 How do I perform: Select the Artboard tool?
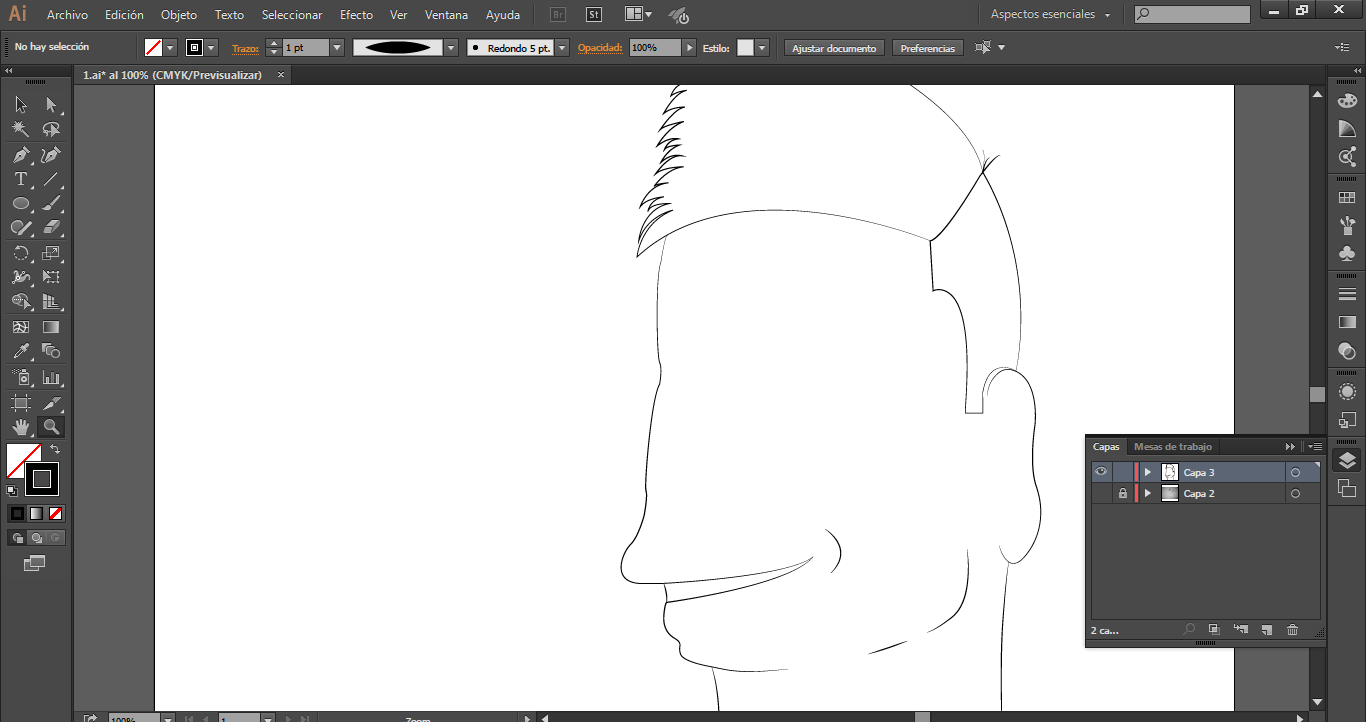[x=20, y=403]
